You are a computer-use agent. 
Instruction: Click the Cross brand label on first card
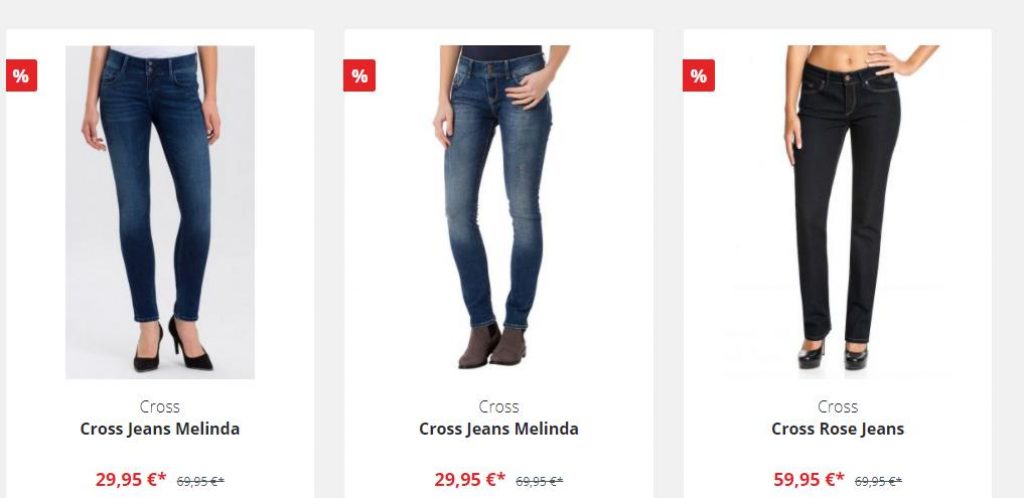160,407
